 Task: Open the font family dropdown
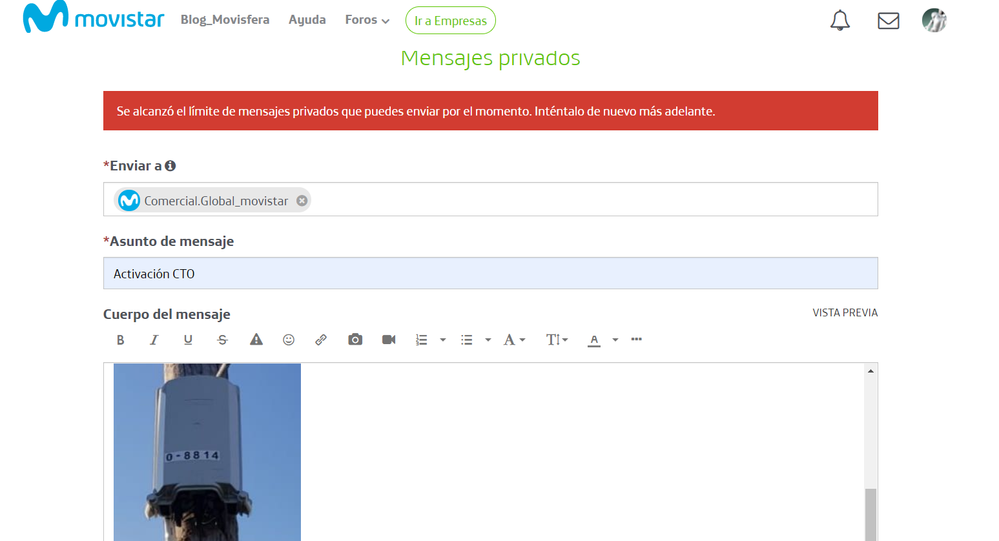coord(514,340)
